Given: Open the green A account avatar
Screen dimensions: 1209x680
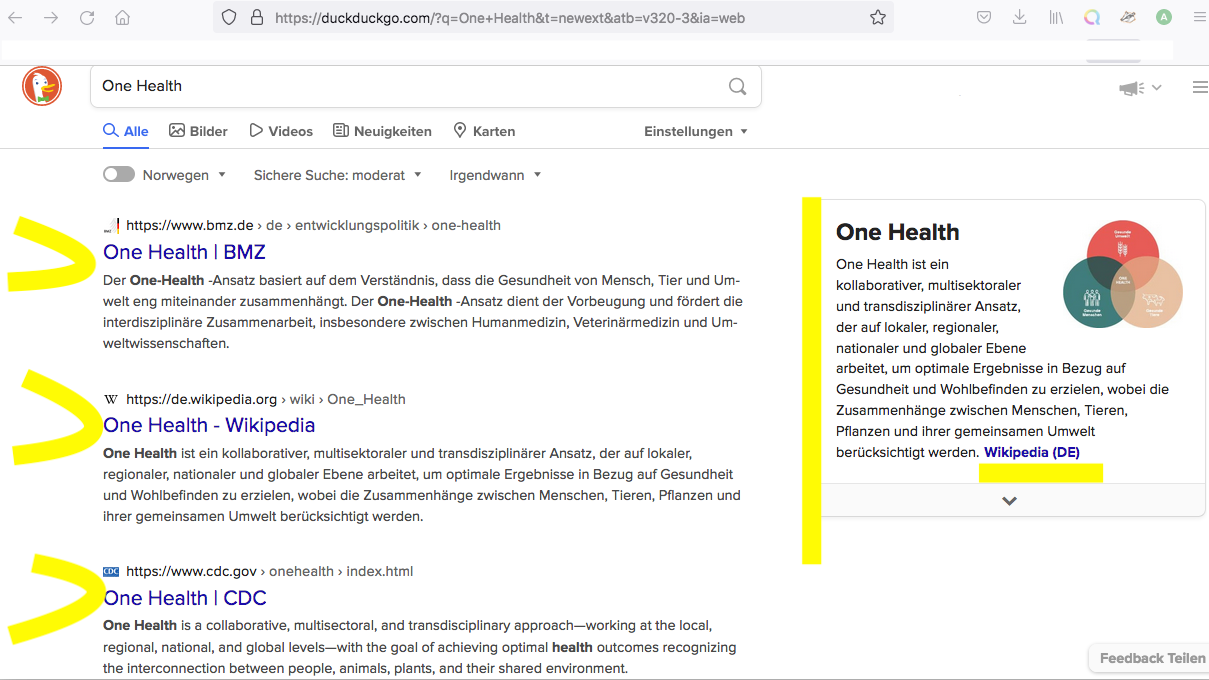Looking at the screenshot, I should 1164,17.
